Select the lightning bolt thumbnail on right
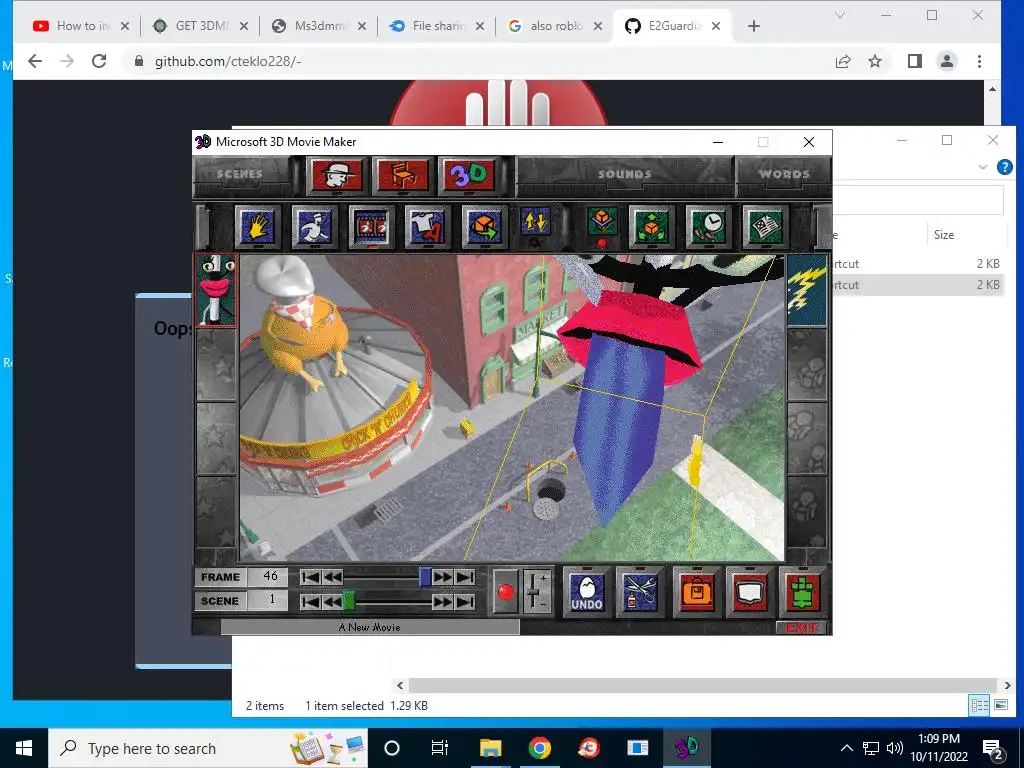1024x768 pixels. (807, 290)
